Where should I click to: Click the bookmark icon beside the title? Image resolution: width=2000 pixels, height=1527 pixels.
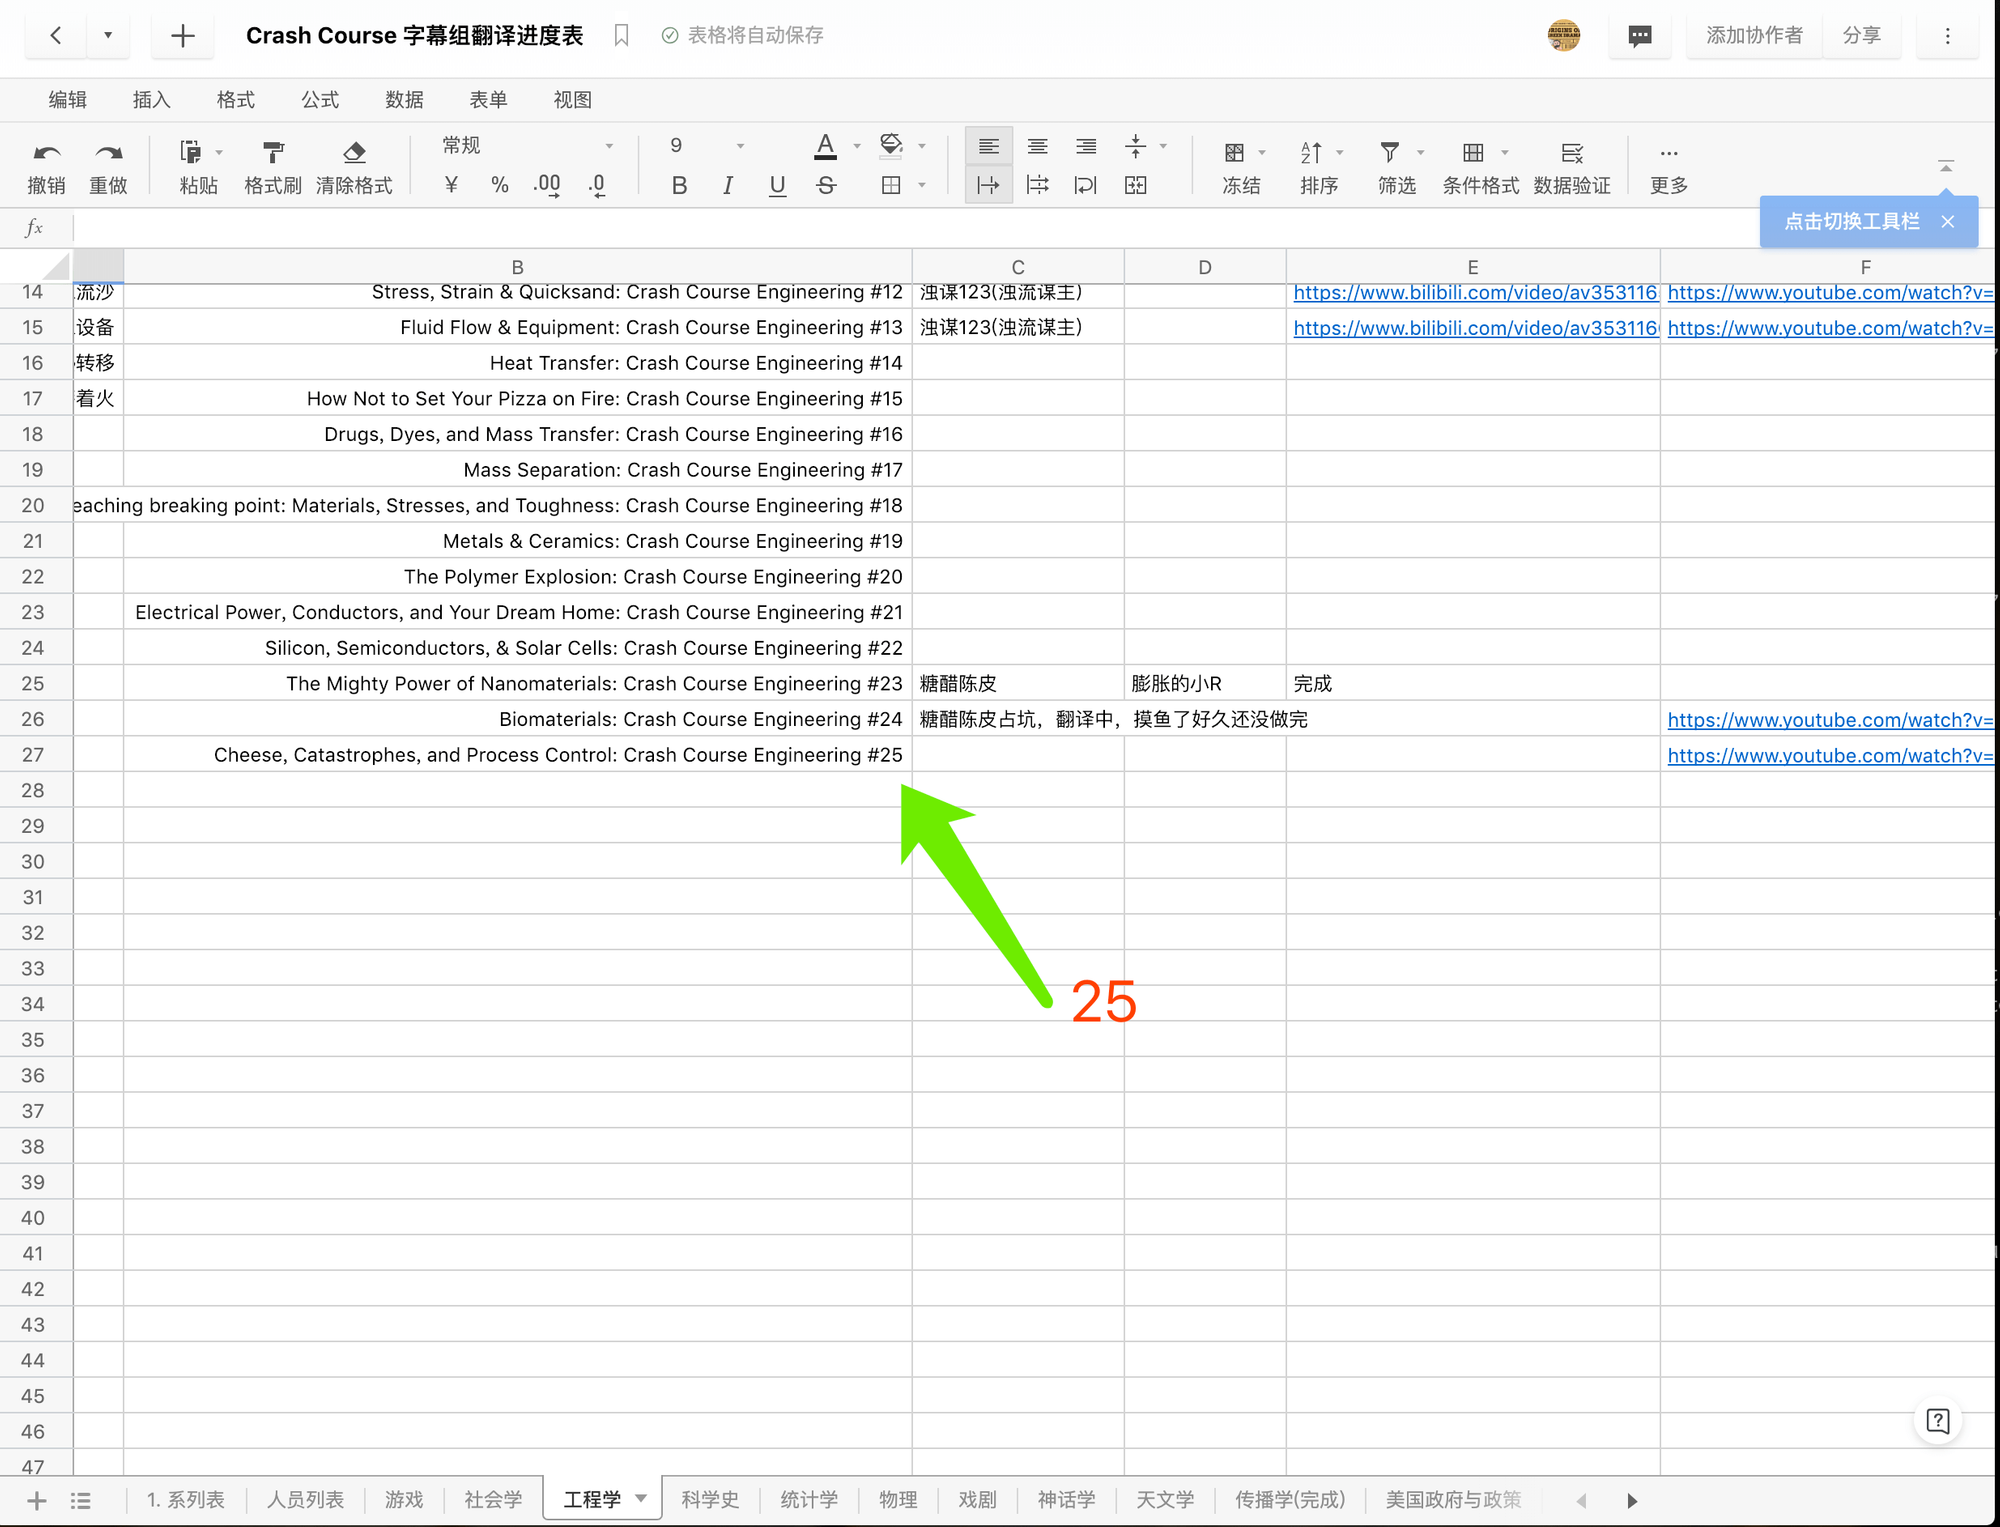click(621, 36)
